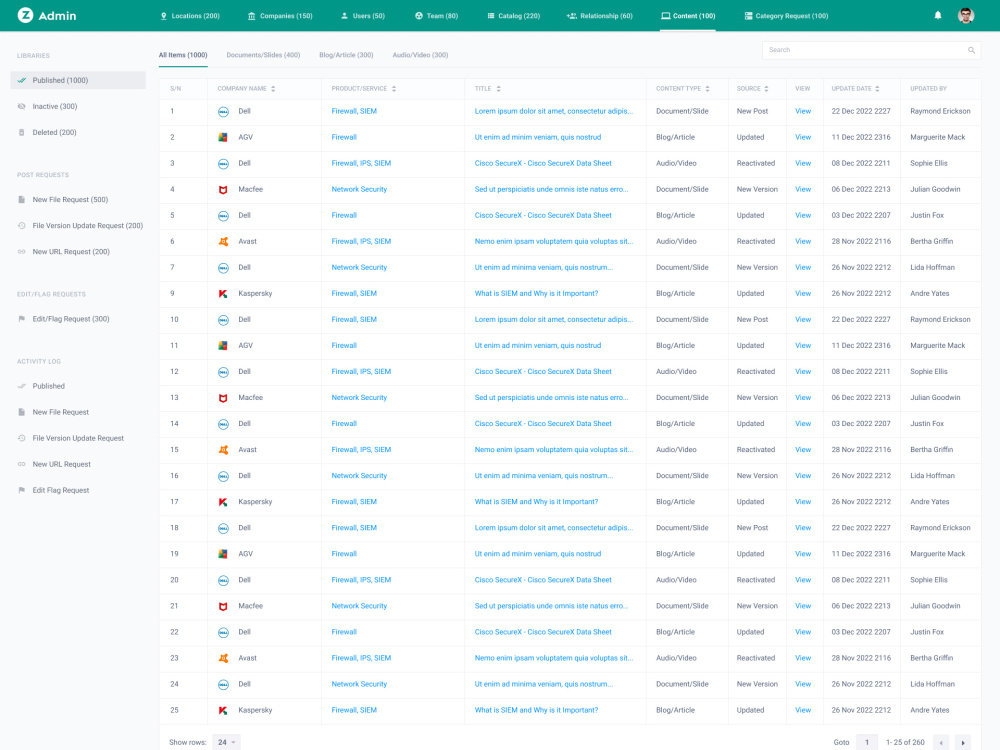Open activity log New File Request

(x=61, y=412)
